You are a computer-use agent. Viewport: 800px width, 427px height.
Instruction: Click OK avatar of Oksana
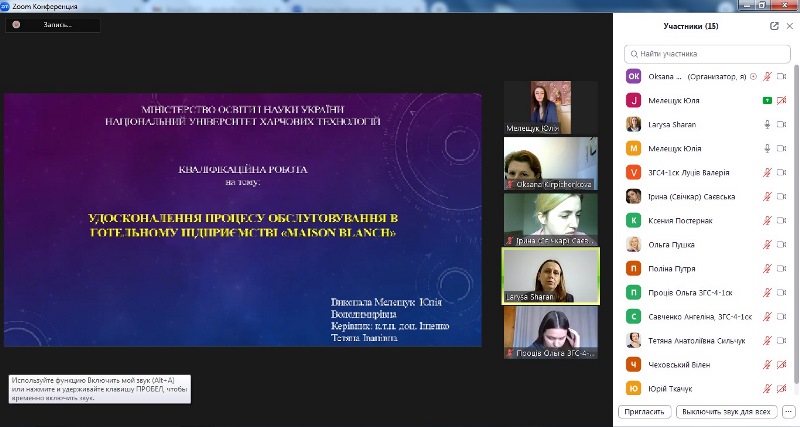click(x=634, y=77)
